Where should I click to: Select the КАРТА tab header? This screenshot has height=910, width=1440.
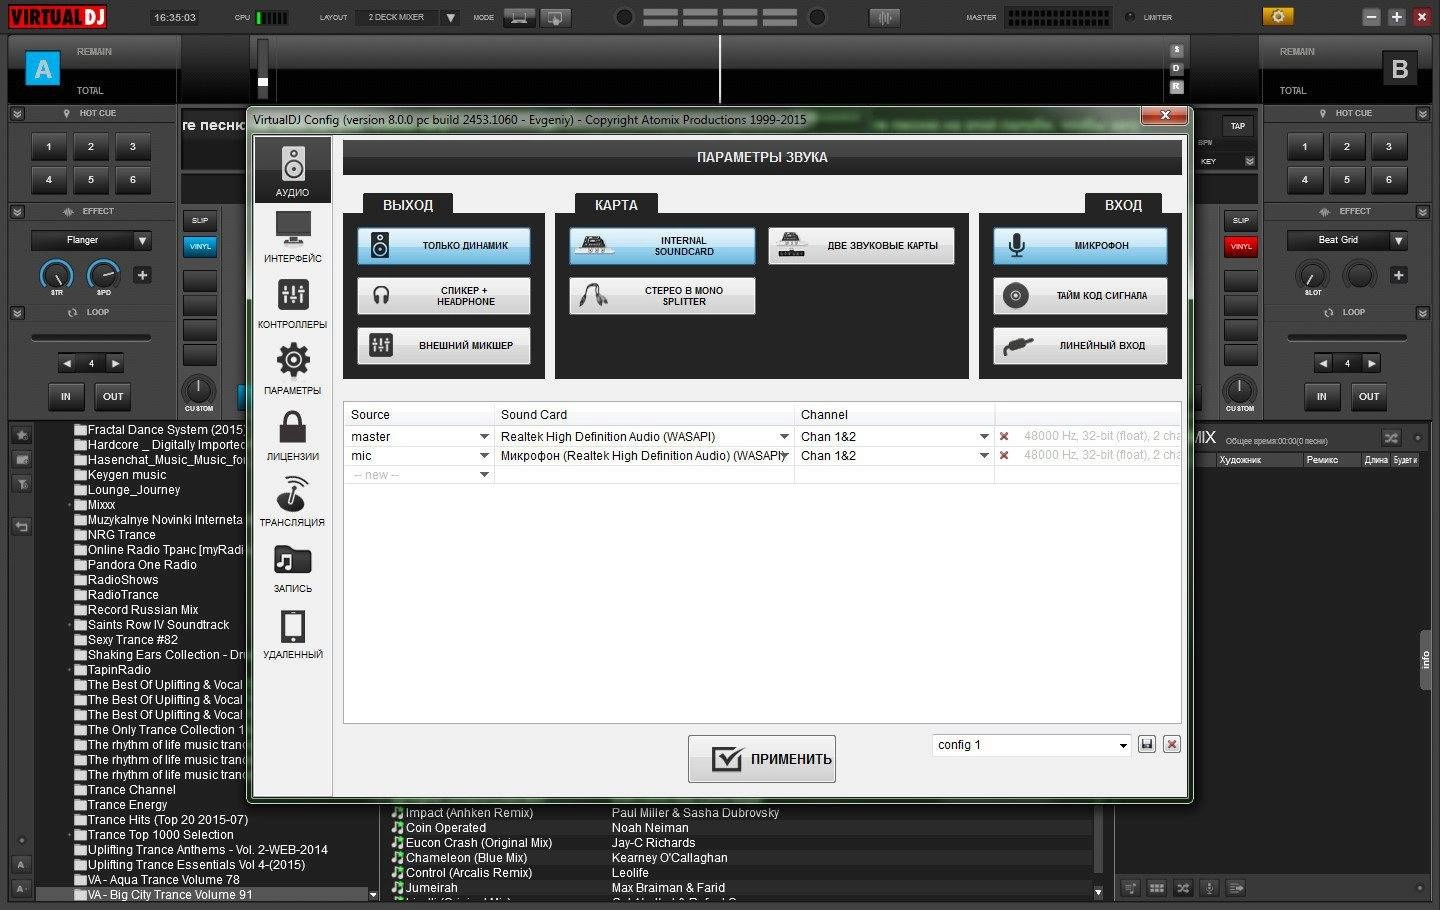[x=616, y=204]
